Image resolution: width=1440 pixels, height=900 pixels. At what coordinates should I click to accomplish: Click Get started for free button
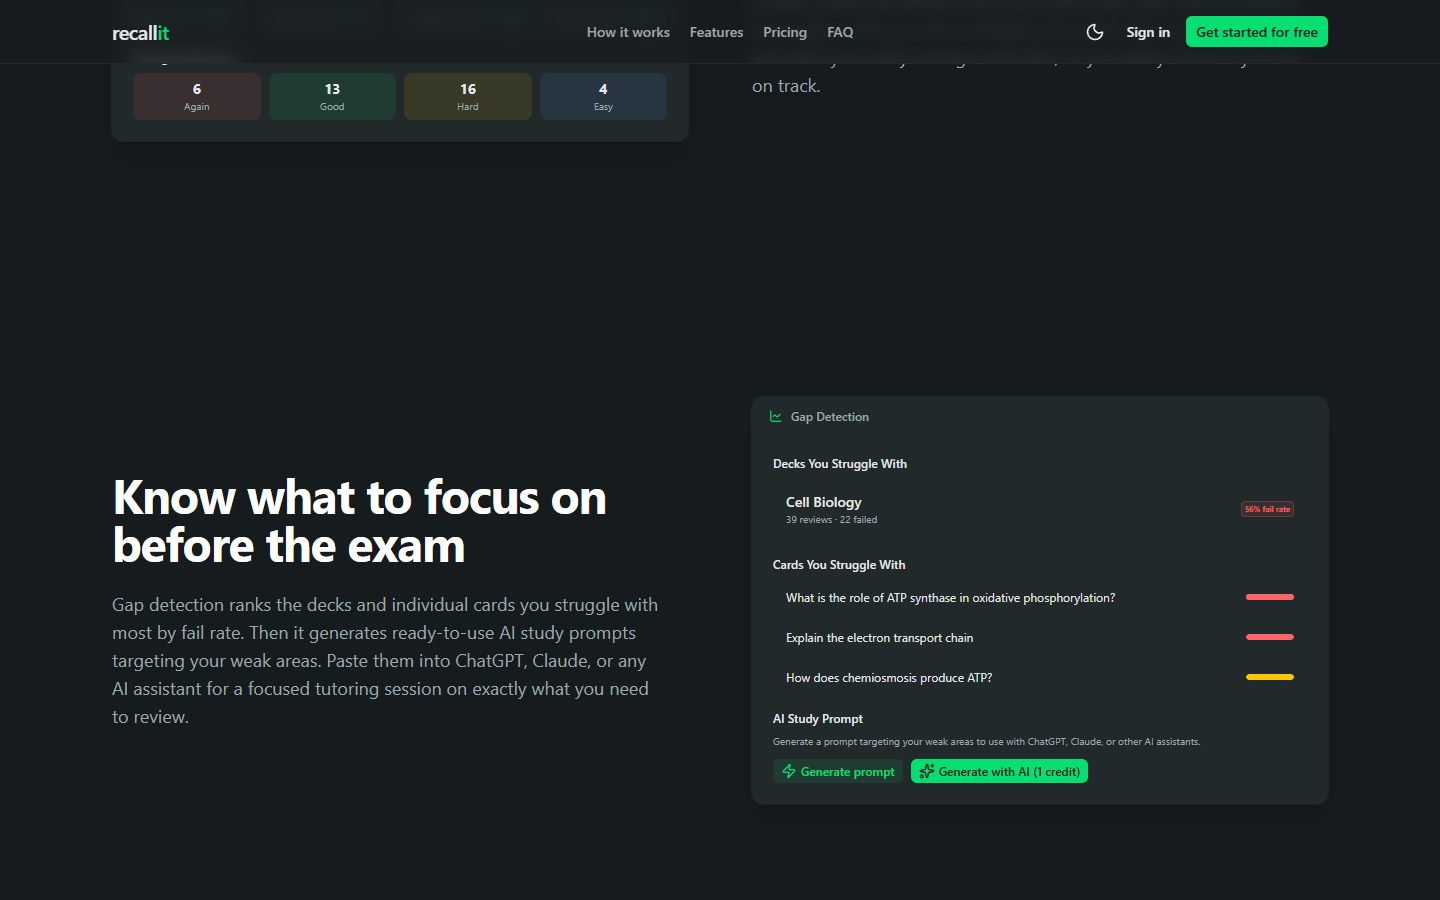pos(1257,32)
